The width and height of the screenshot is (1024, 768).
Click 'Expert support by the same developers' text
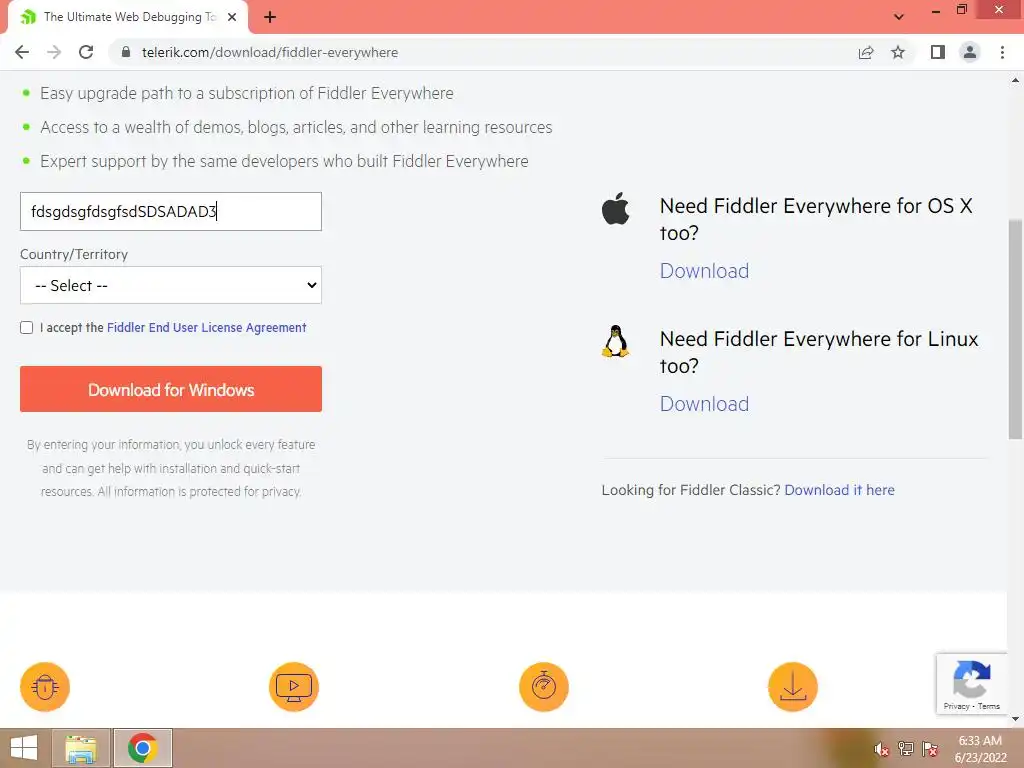click(284, 161)
